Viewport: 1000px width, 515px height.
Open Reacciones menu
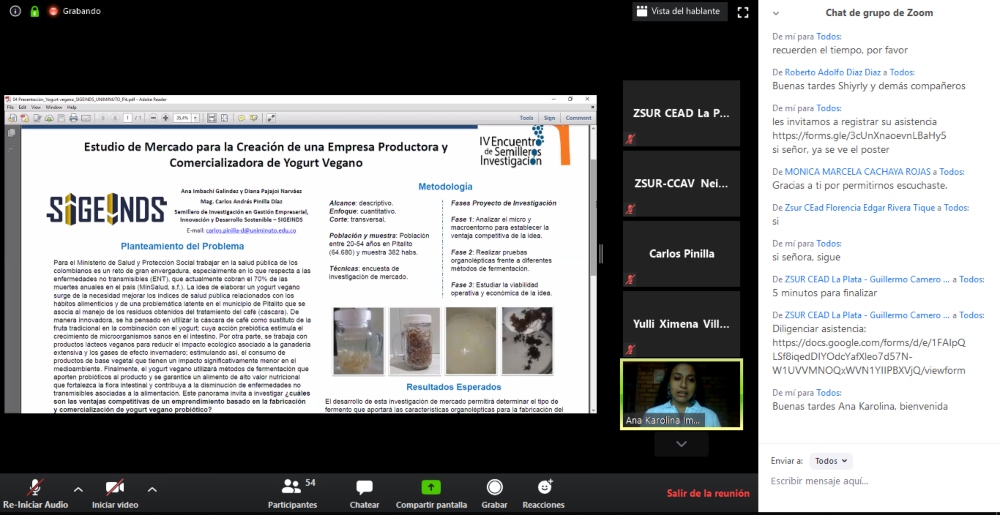click(x=543, y=493)
